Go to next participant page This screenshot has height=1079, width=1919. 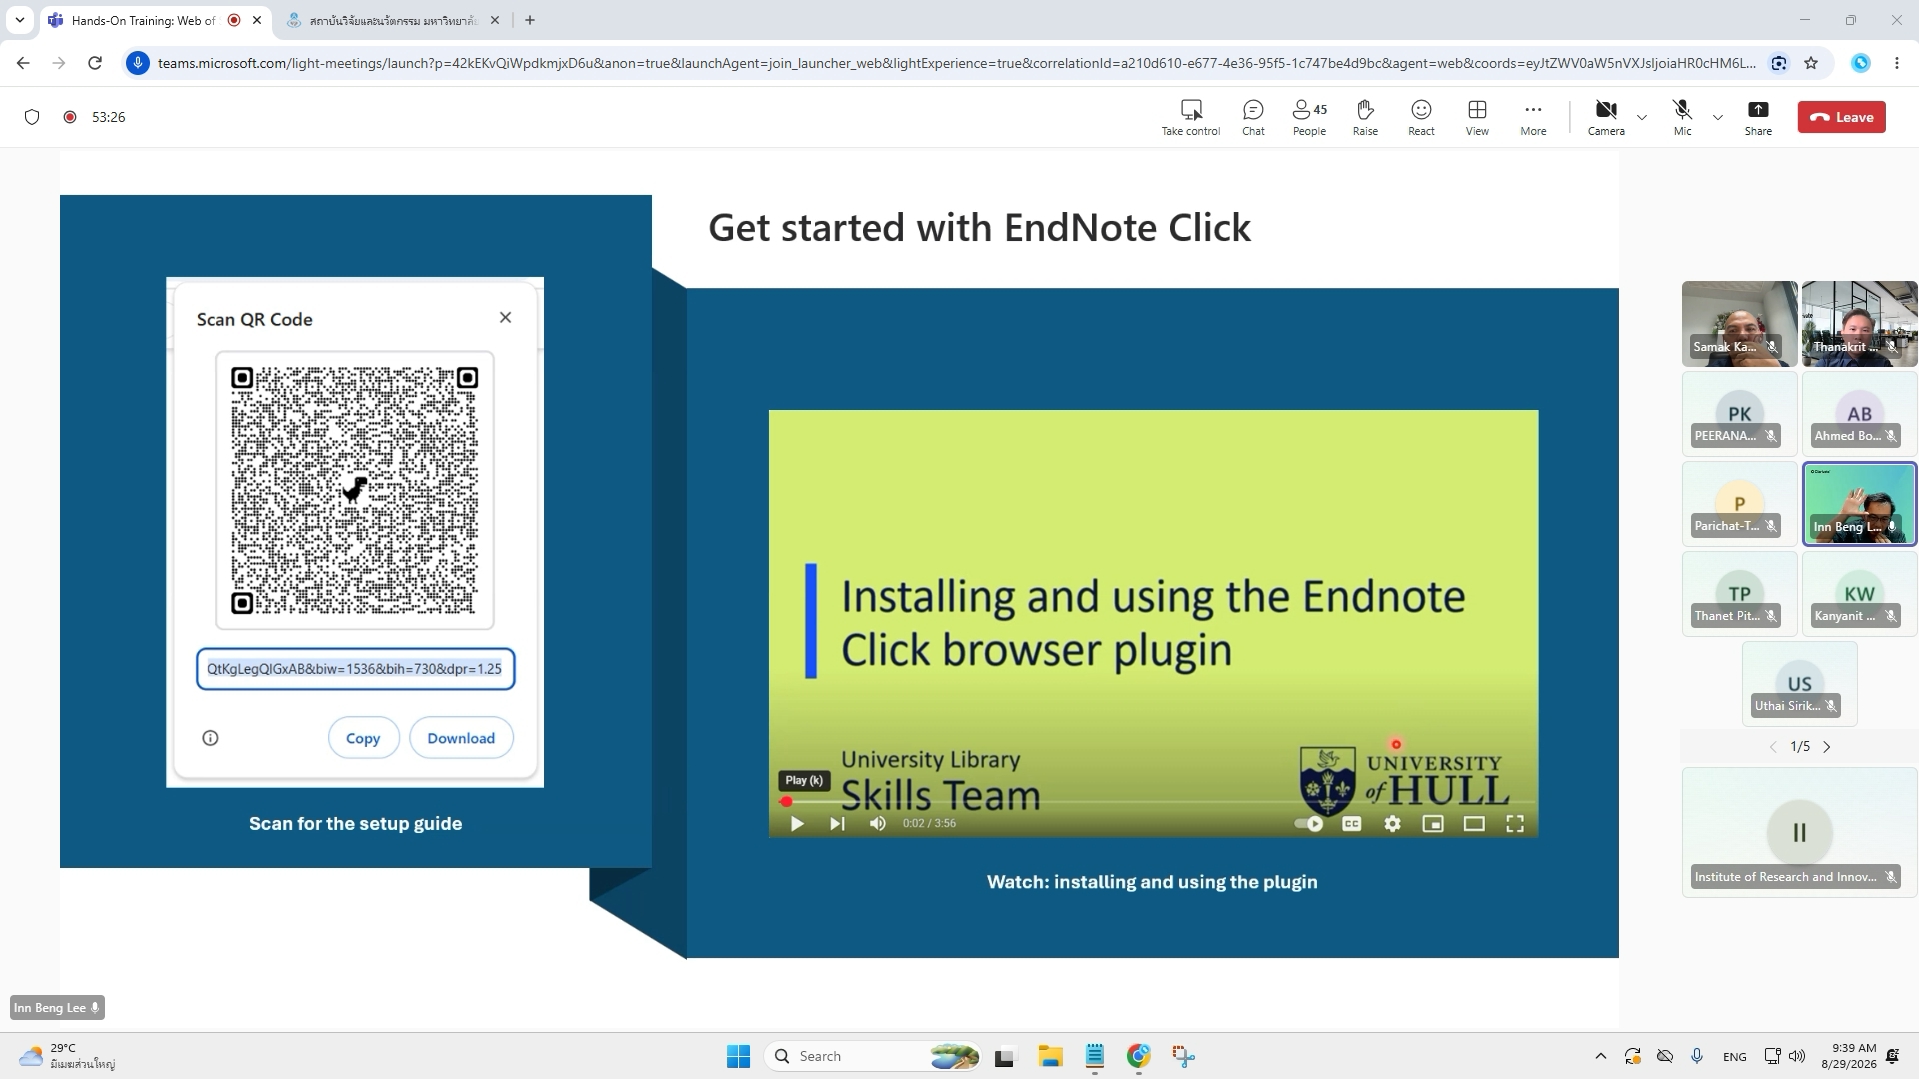tap(1827, 747)
